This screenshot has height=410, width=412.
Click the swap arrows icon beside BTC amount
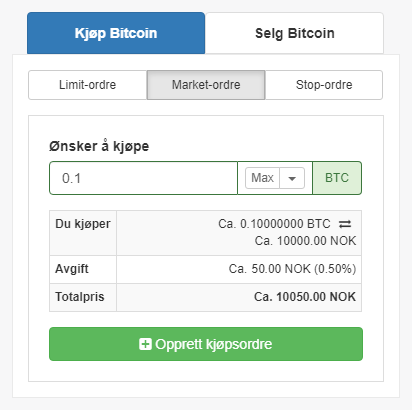point(345,224)
